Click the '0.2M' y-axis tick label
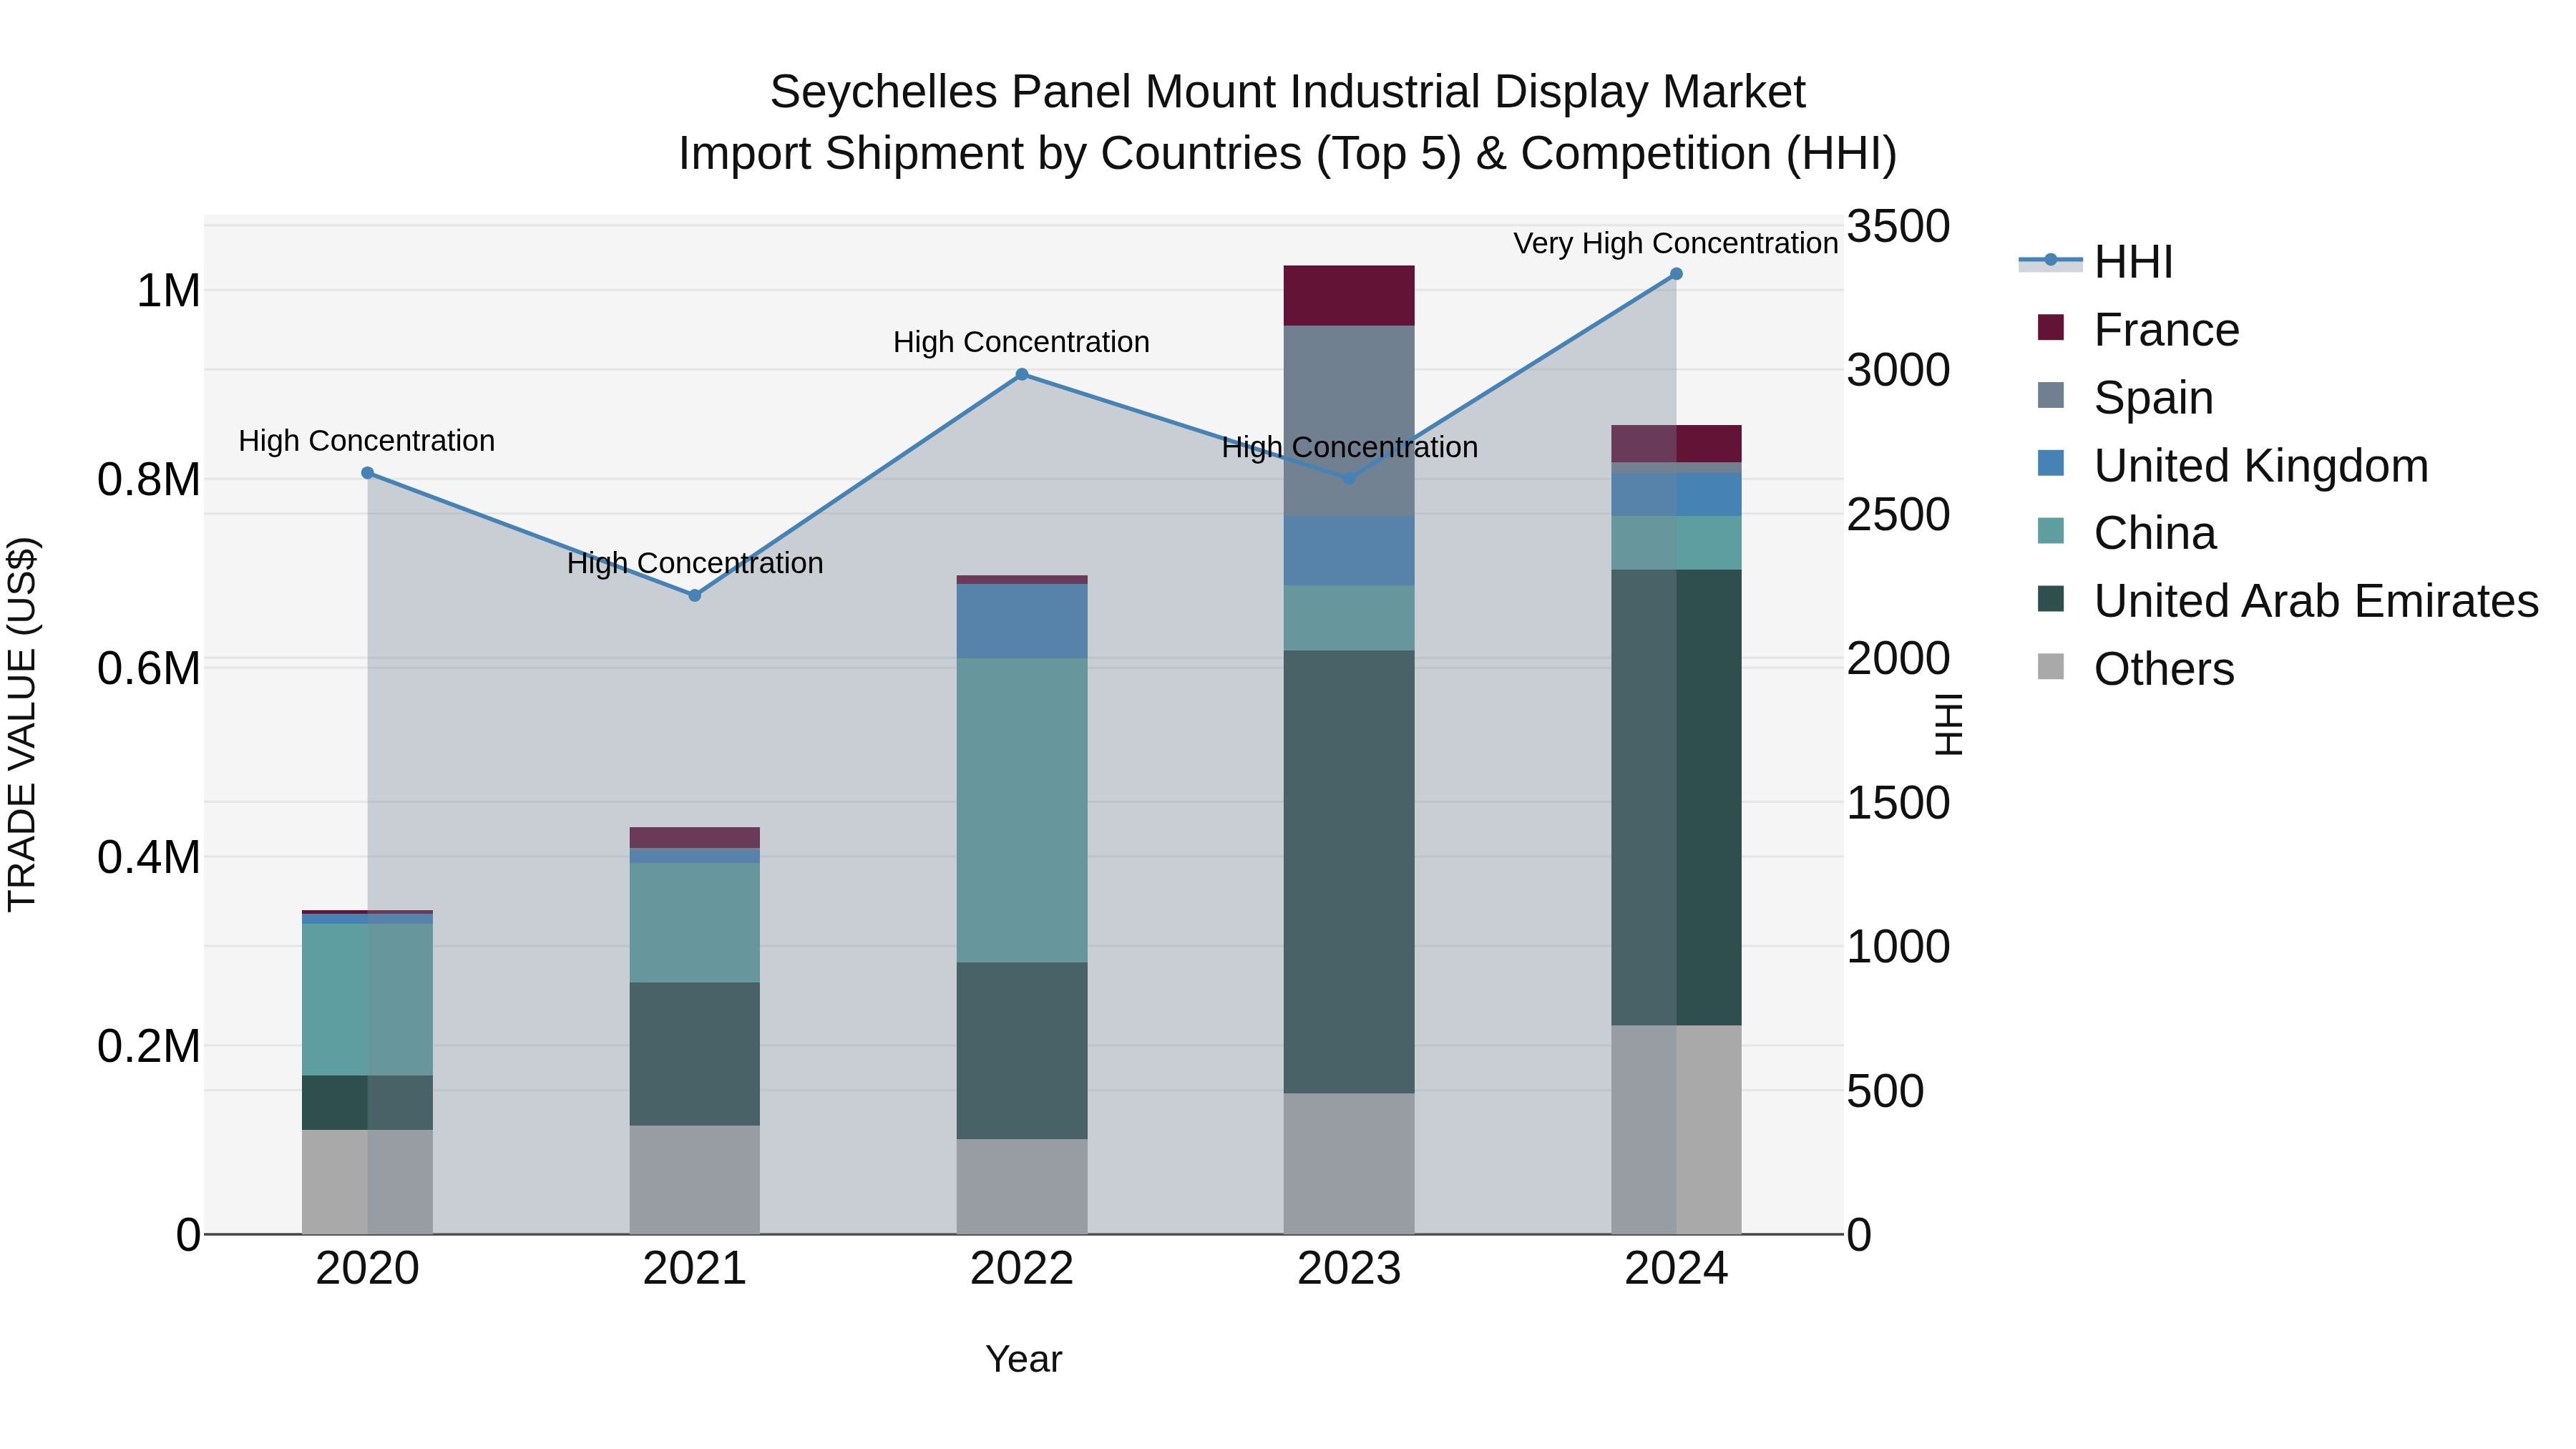Screen dimensions: 2576x1449 (x=149, y=1046)
